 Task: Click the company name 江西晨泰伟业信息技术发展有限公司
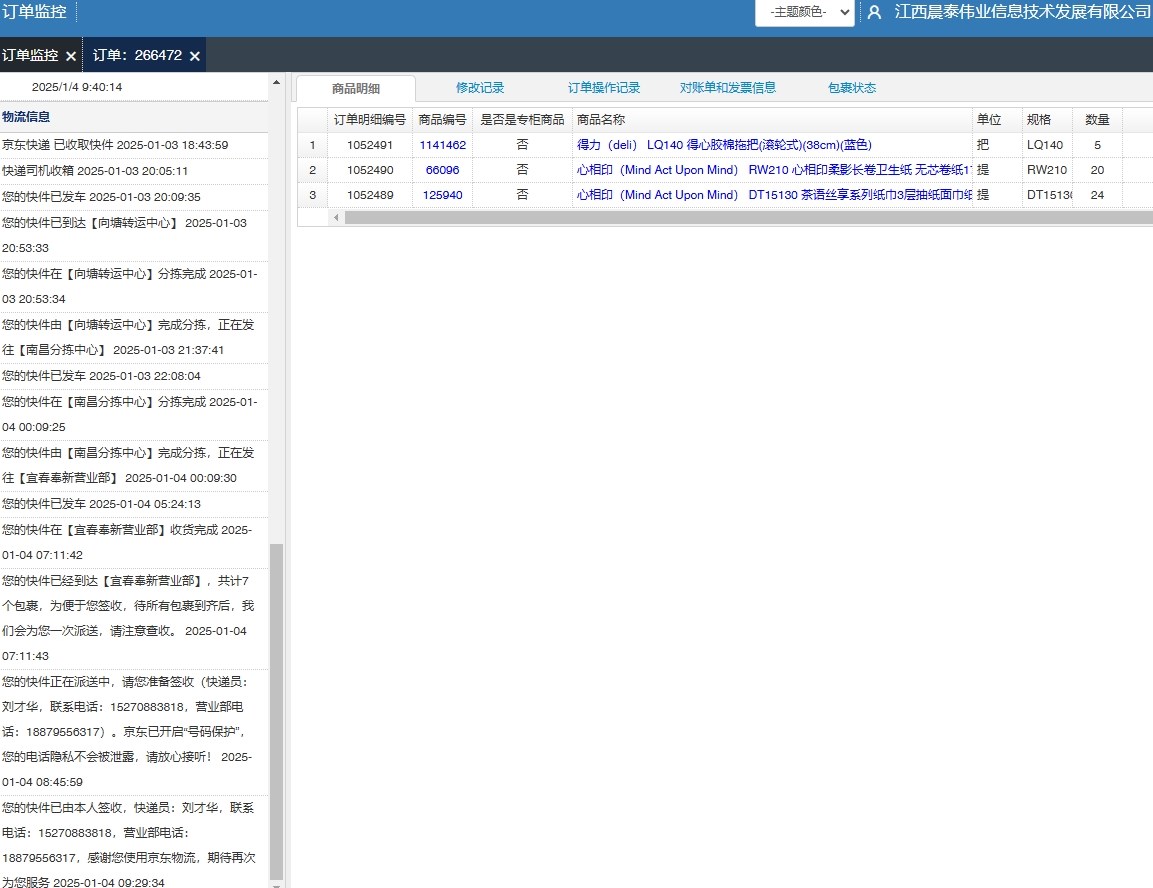(x=1022, y=12)
